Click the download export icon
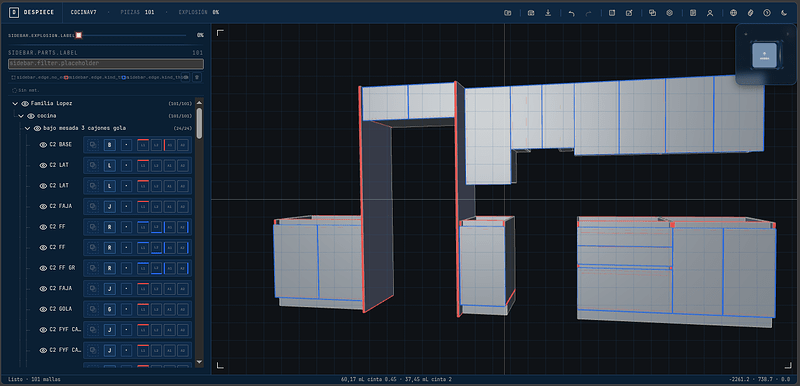Viewport: 800px width, 386px height. 548,13
